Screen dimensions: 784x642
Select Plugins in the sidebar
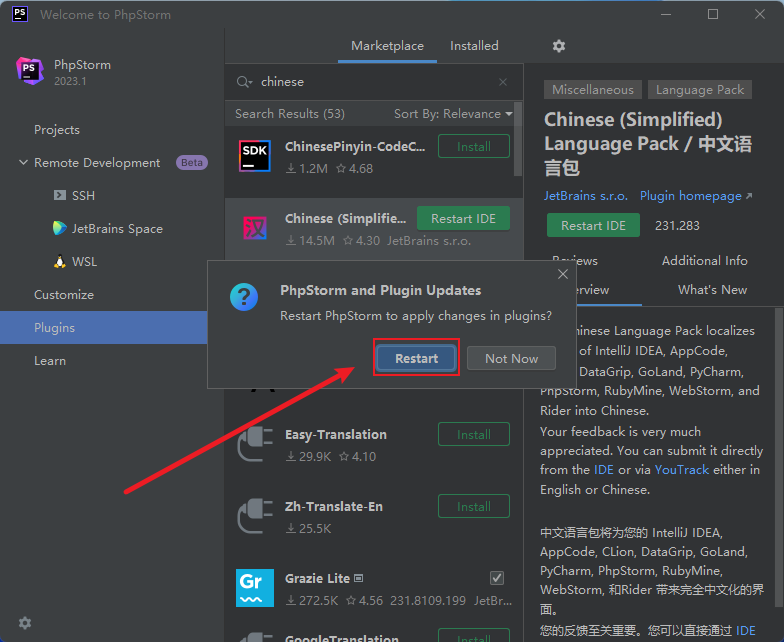[104, 328]
